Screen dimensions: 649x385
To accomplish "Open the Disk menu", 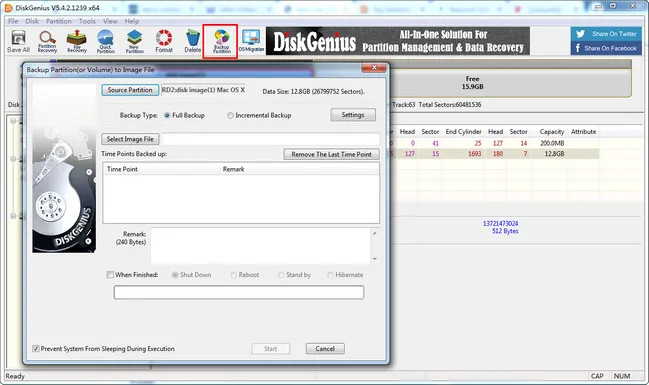I will click(32, 21).
